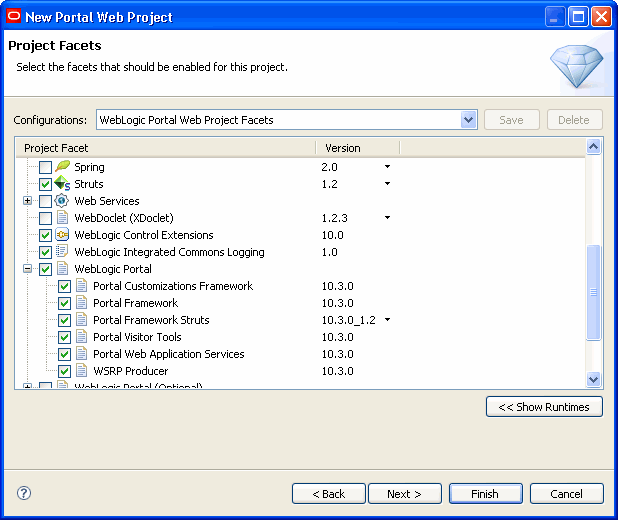Screen dimensions: 618x520
Task: Toggle WebLogic Integrated Commons Logging checkbox
Action: point(45,252)
